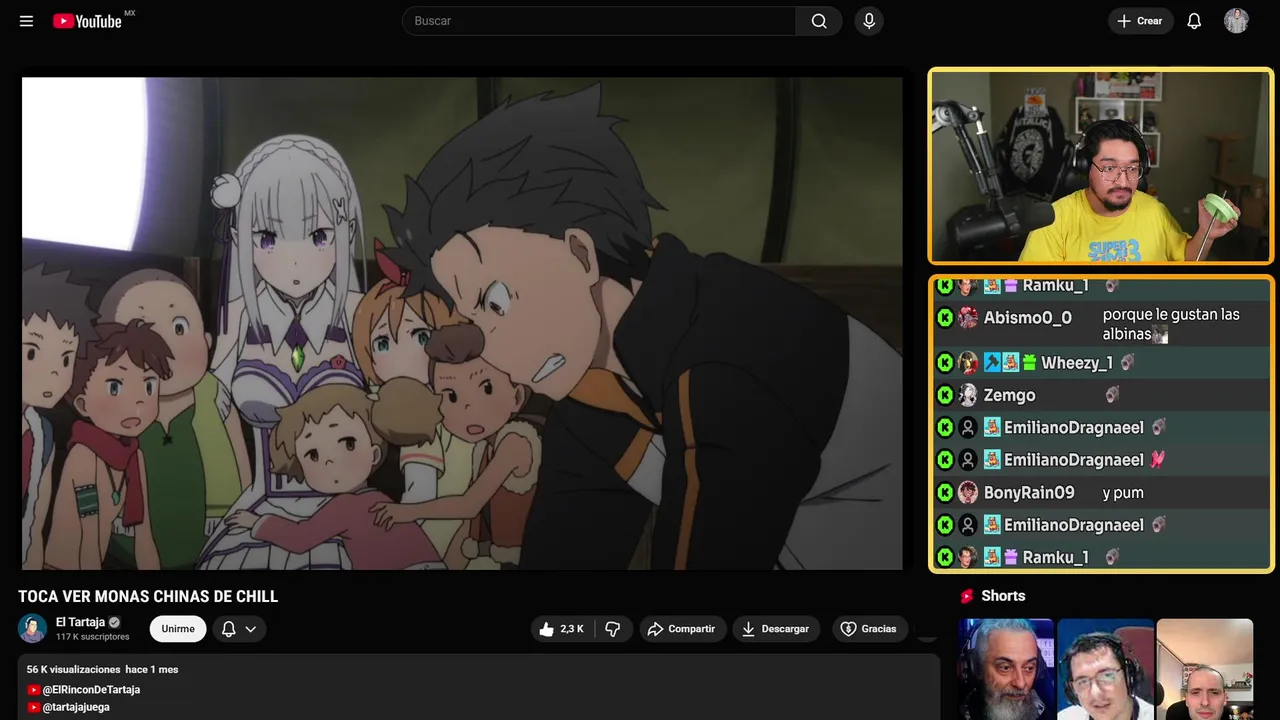Click the video title TOCA VER MONAS CHINAS
The height and width of the screenshot is (720, 1280).
pyautogui.click(x=148, y=597)
